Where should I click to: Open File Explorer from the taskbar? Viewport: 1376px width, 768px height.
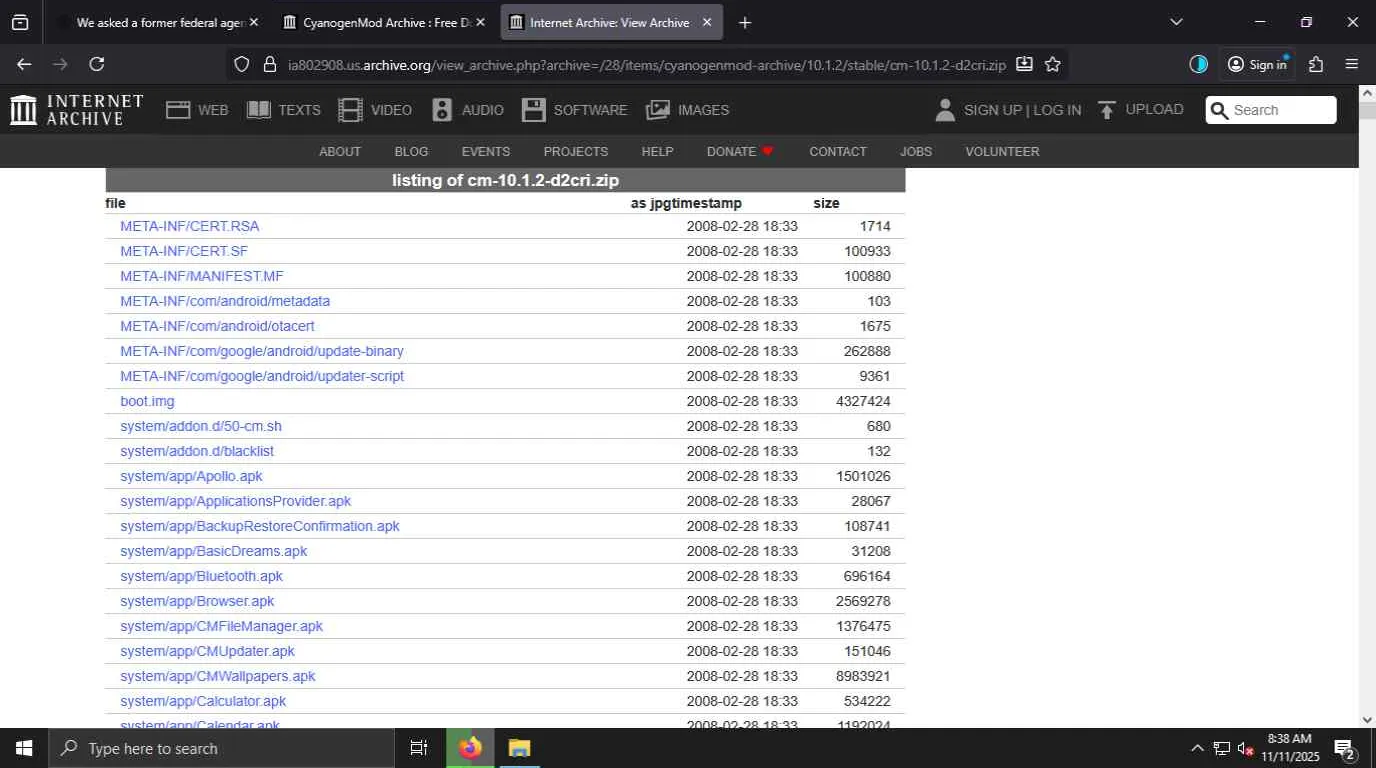(519, 748)
